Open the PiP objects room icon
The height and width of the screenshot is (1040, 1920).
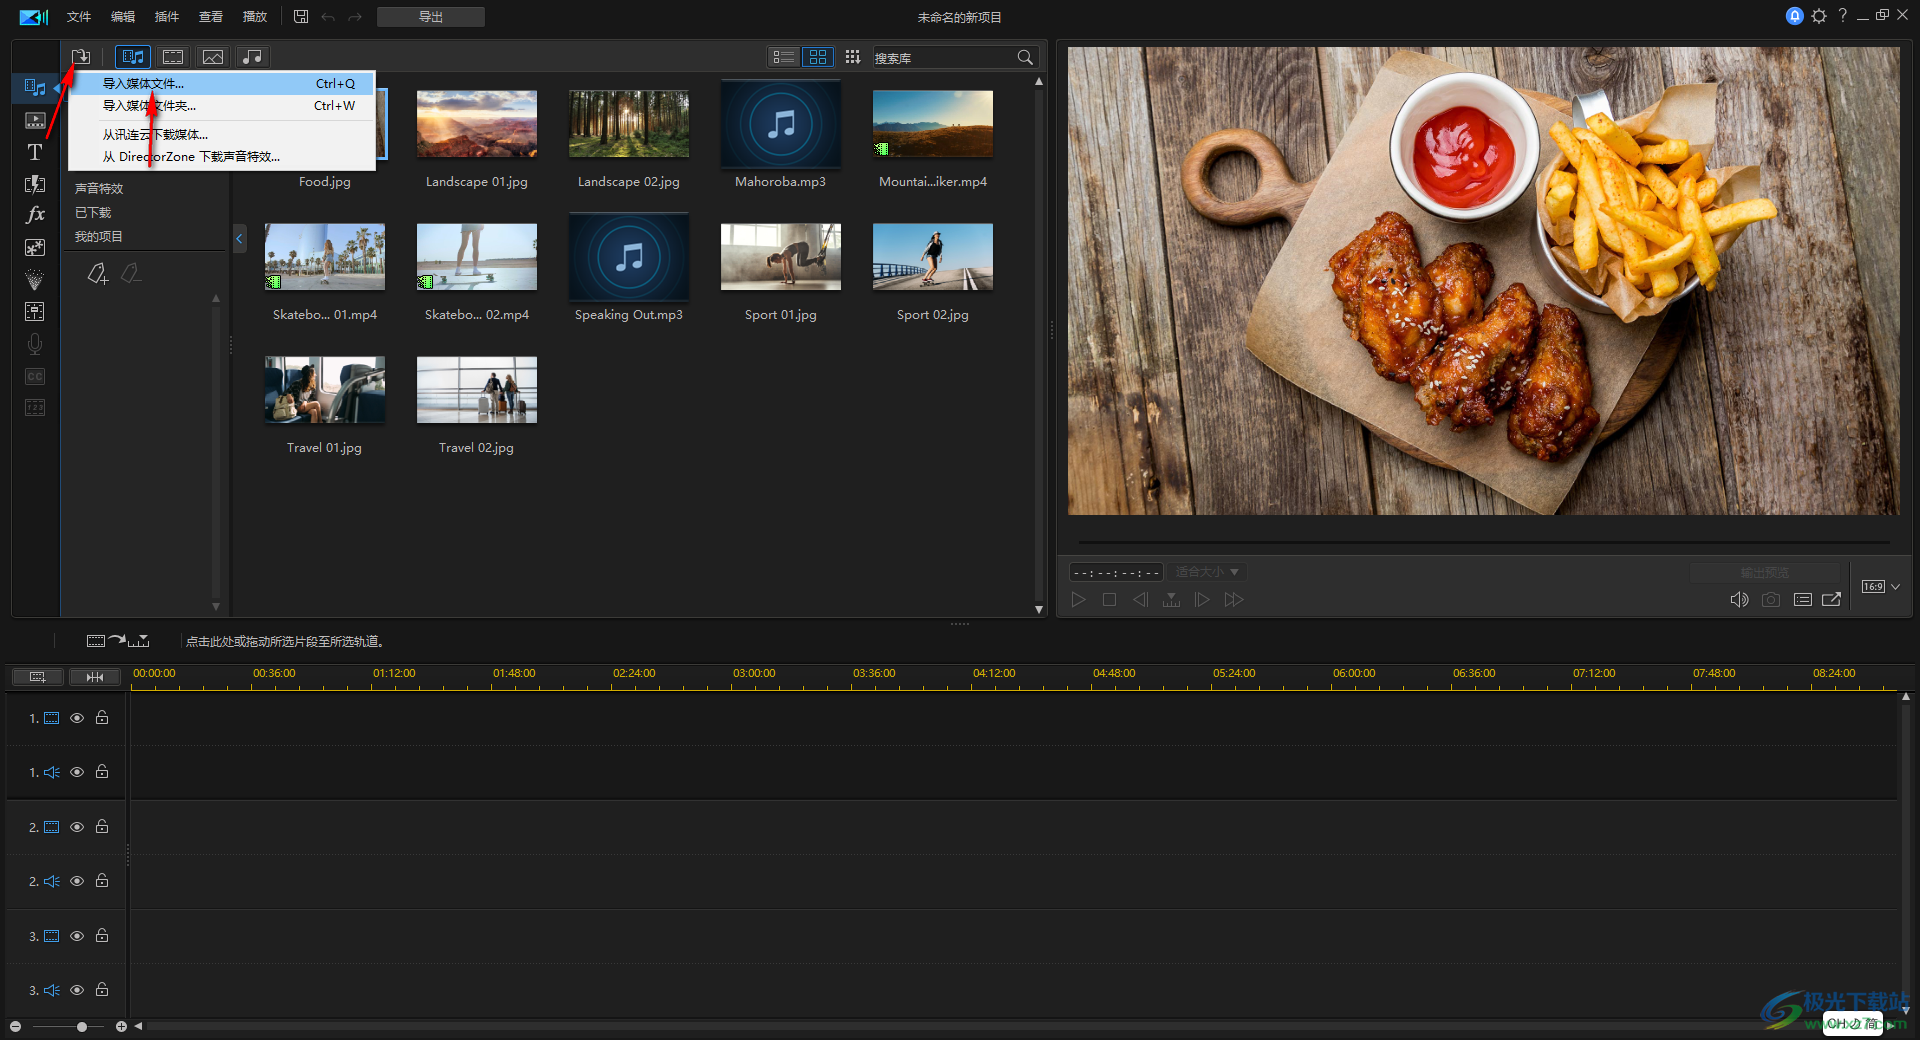(35, 247)
